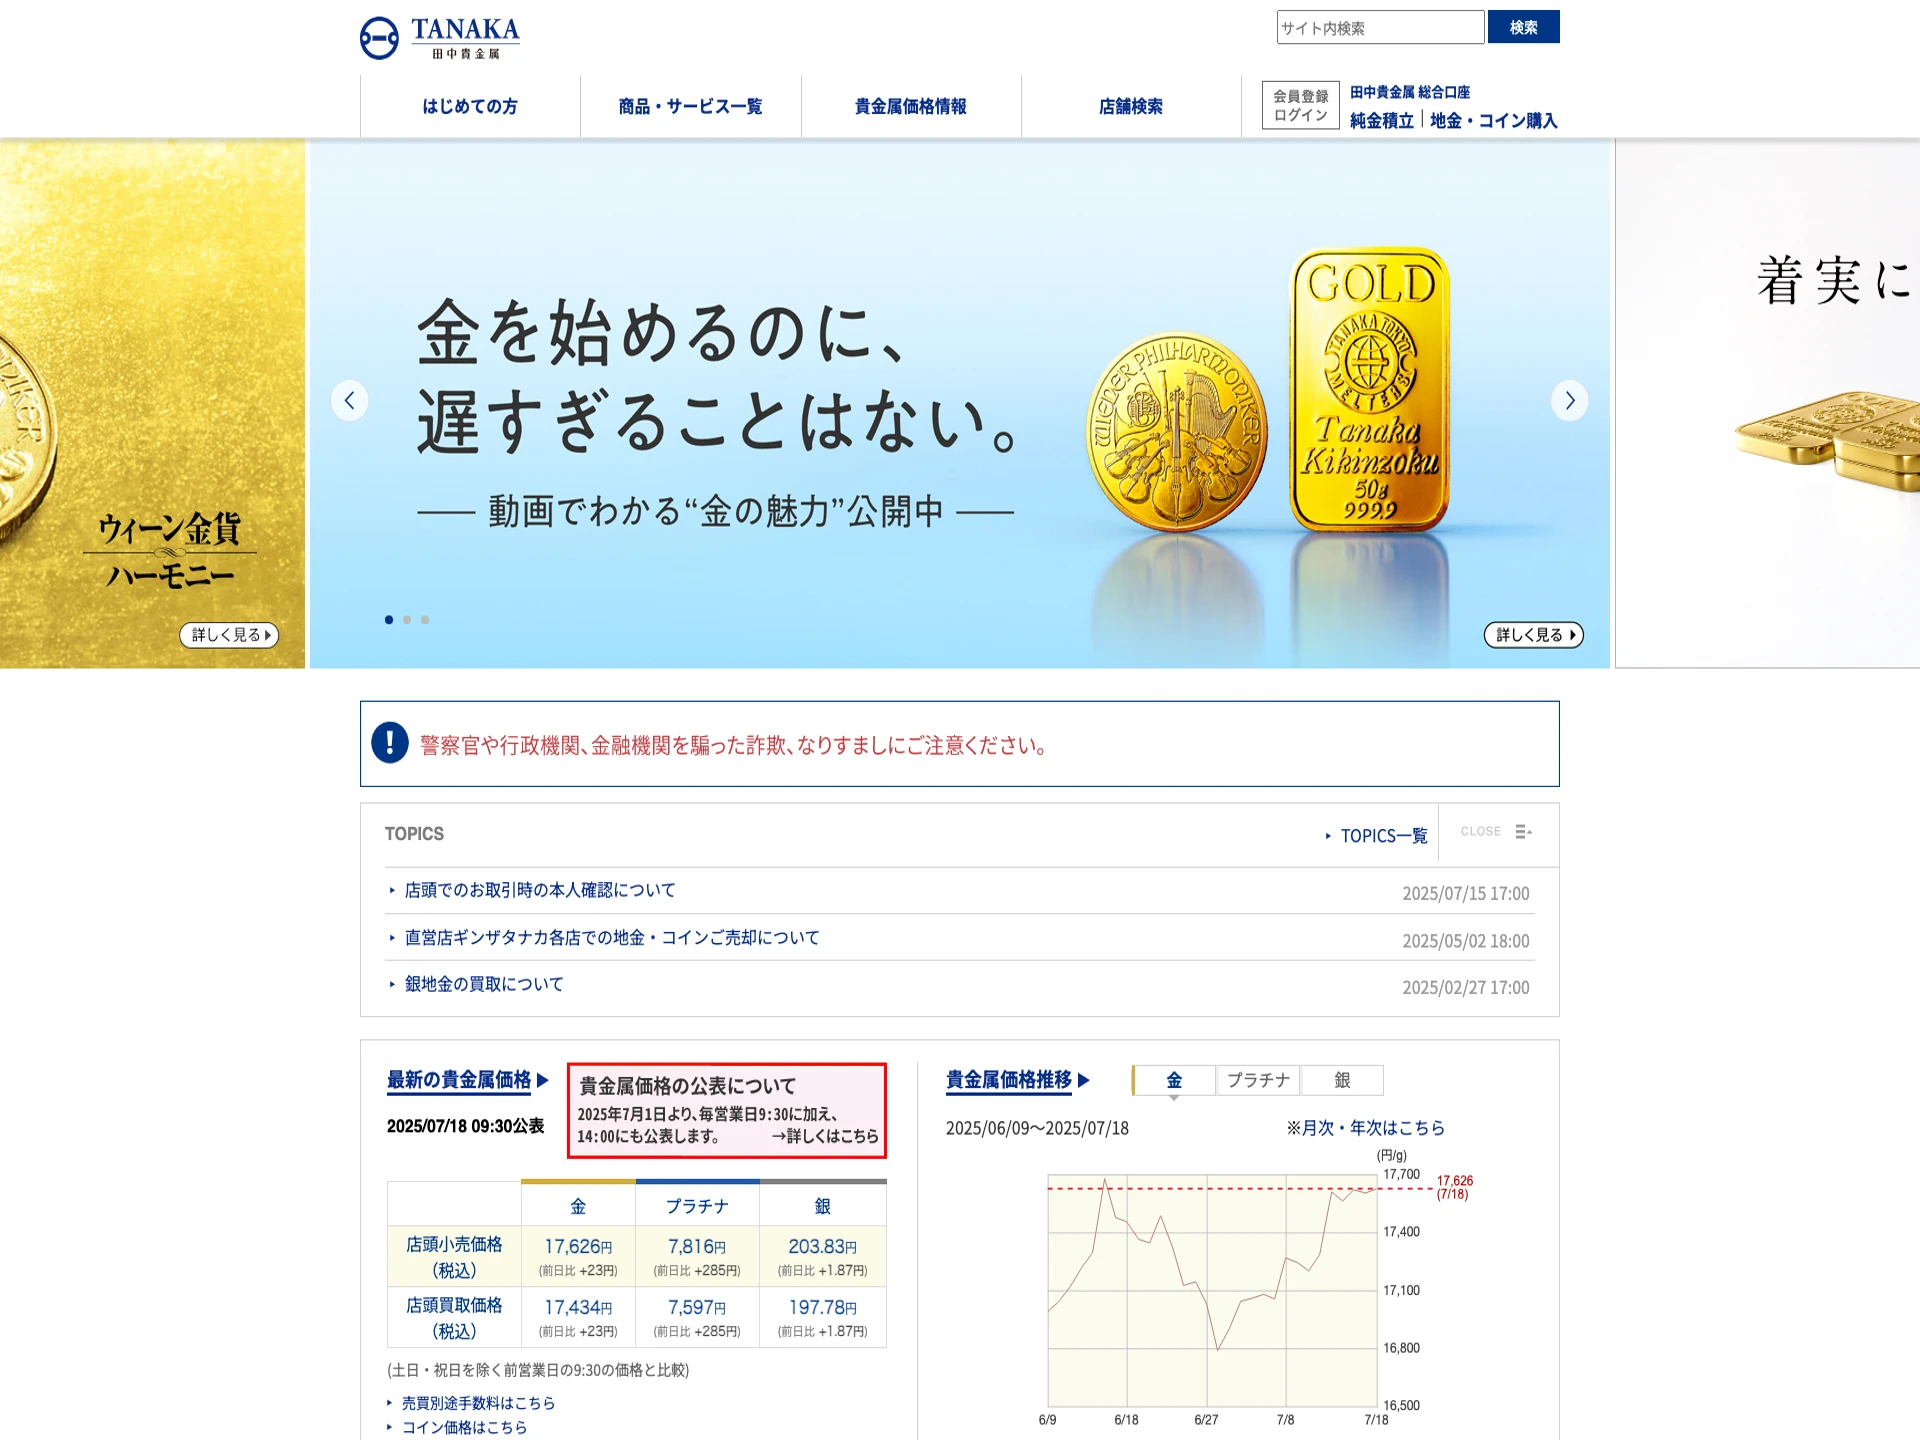Collapse topics with the CLOSE toggle
The width and height of the screenshot is (1920, 1440).
tap(1480, 832)
